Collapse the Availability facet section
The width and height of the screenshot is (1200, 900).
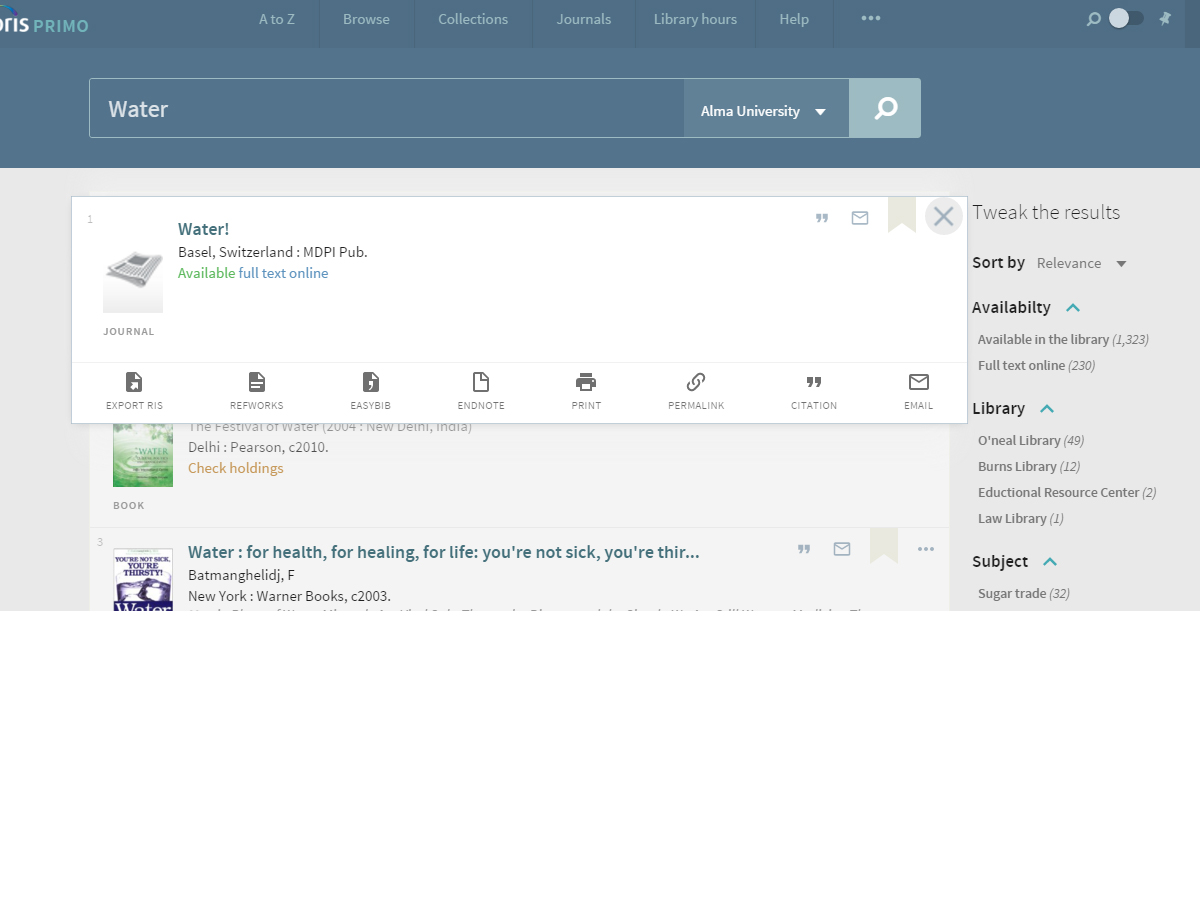click(1073, 308)
